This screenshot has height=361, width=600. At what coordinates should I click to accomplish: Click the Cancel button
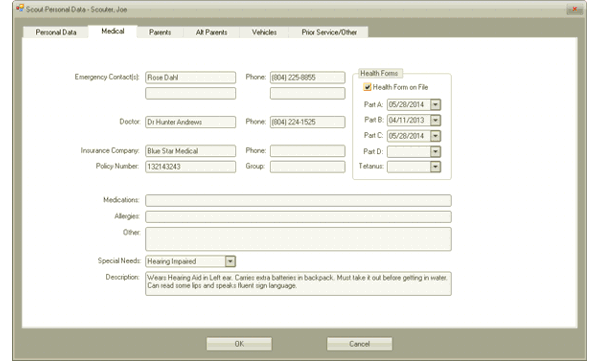[359, 344]
